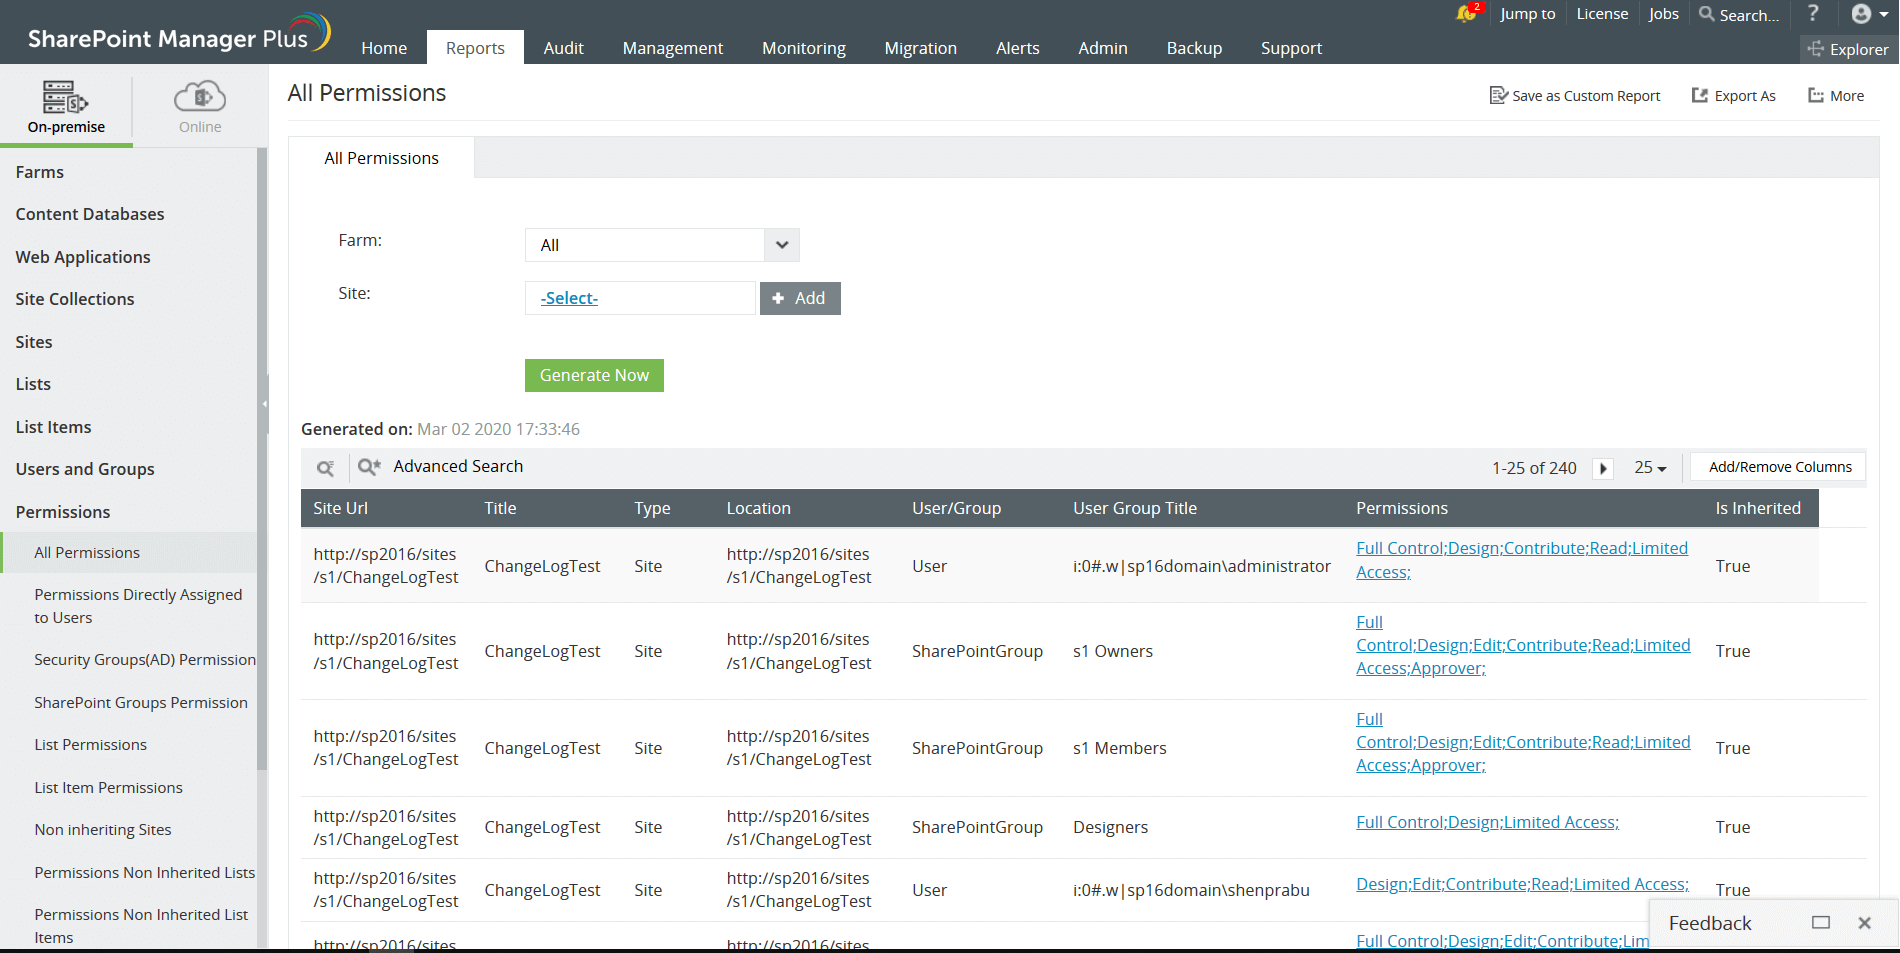The image size is (1900, 953).
Task: Open the Site -Select- picker
Action: [568, 298]
